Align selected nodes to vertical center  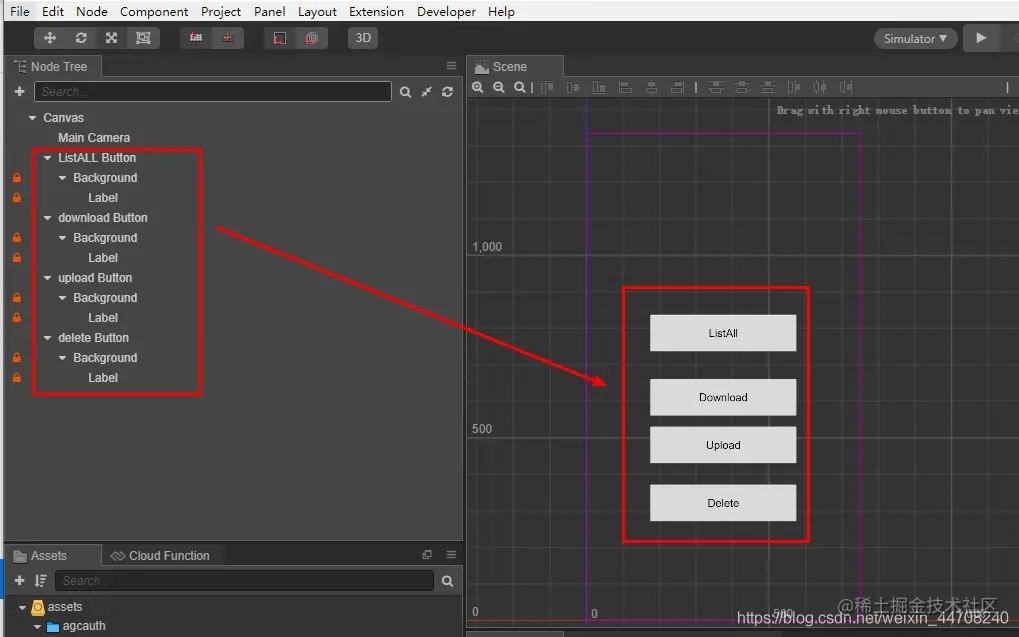point(573,87)
